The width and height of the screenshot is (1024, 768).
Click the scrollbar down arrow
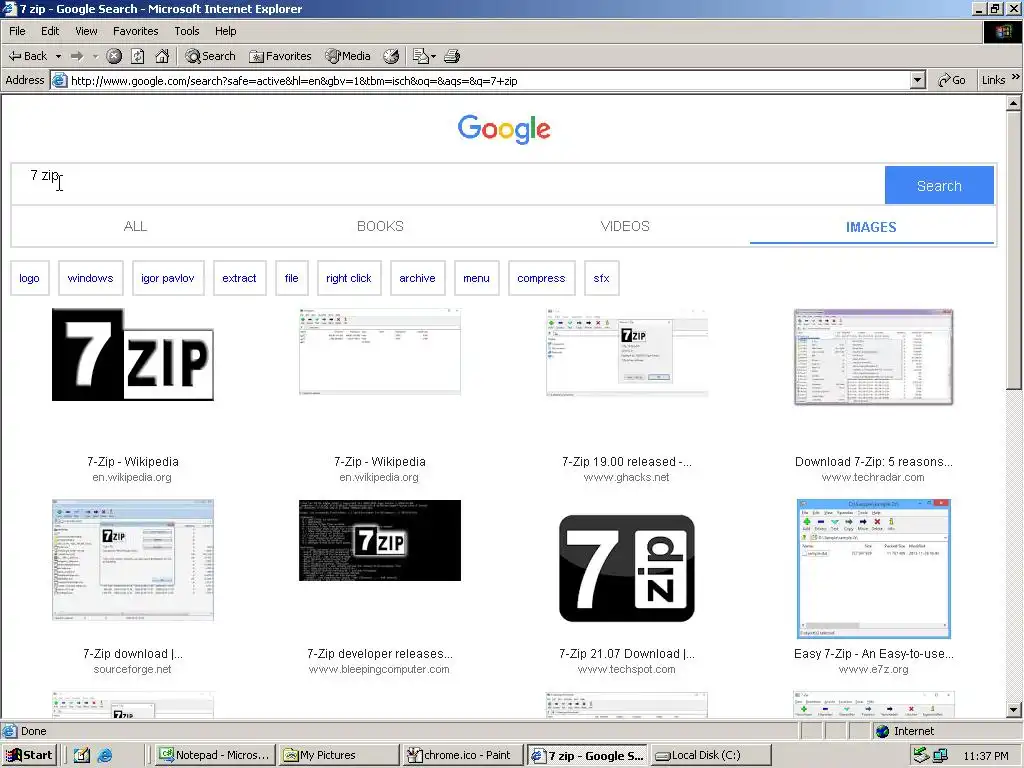click(1013, 710)
